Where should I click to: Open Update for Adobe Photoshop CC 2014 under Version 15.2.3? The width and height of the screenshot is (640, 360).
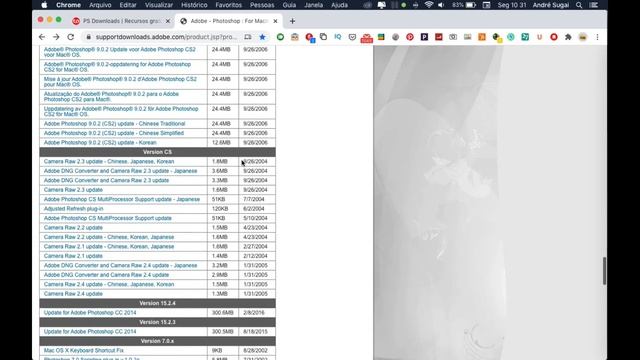[x=90, y=331]
